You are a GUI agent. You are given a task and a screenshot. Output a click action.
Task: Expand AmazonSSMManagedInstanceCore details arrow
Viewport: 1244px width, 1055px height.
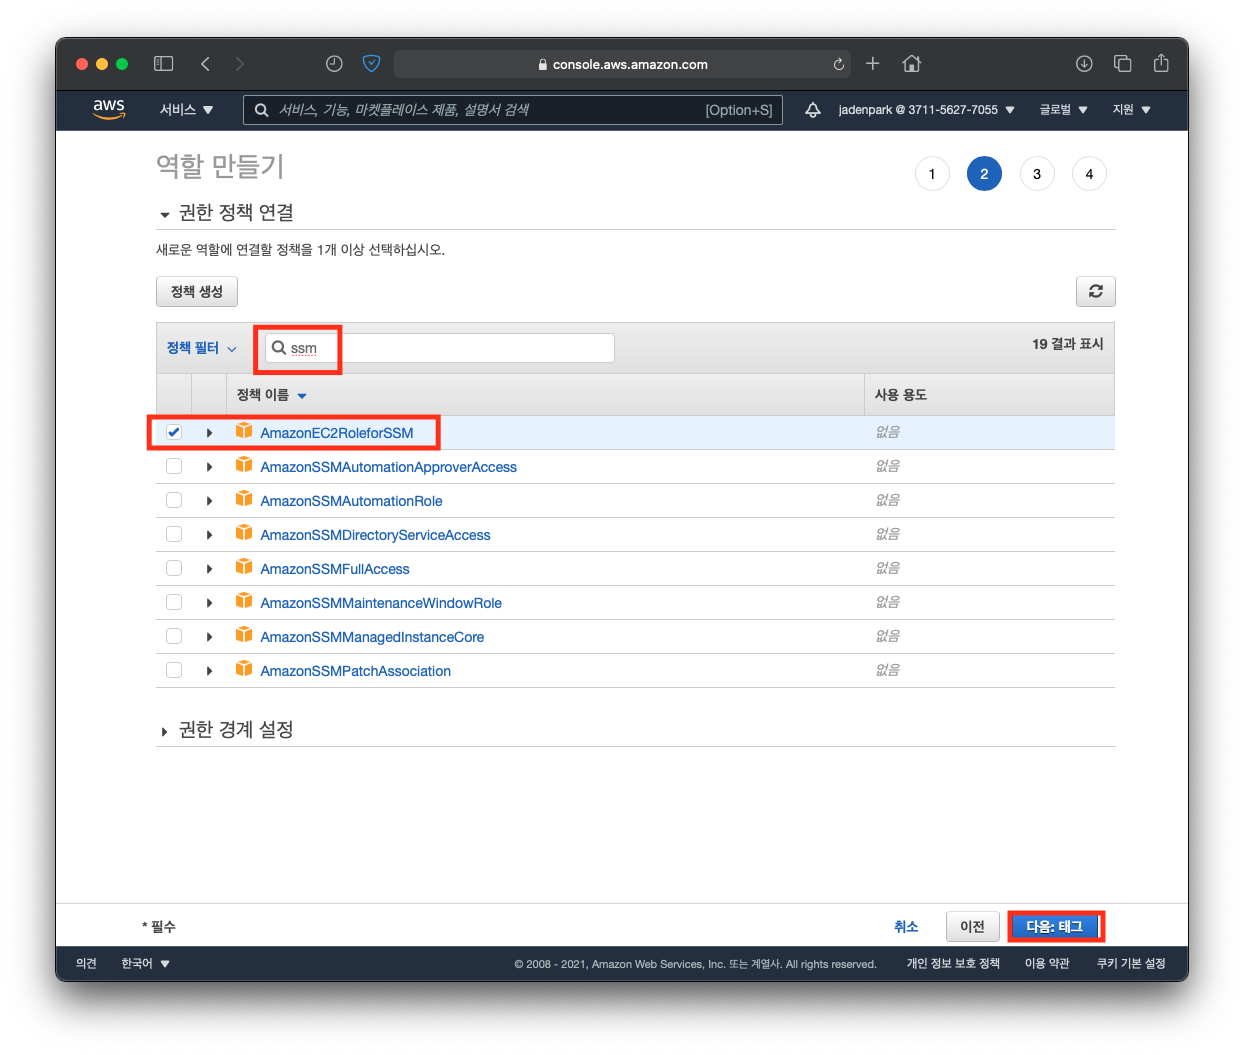coord(209,637)
